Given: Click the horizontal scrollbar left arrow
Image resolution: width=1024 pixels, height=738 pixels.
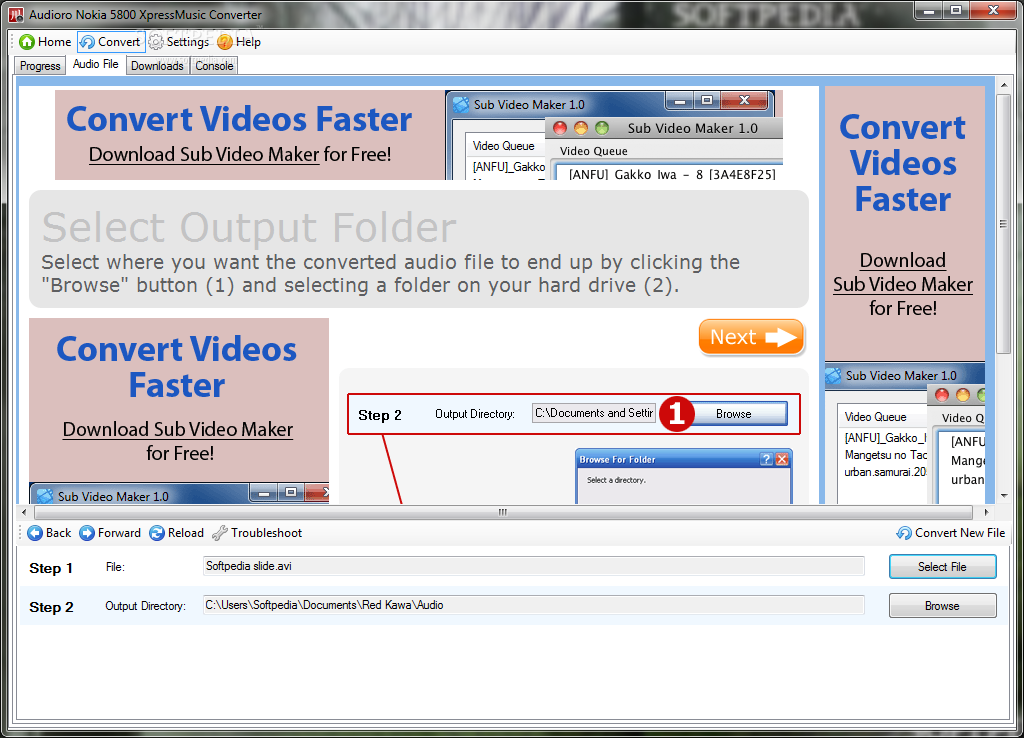Looking at the screenshot, I should coord(24,512).
